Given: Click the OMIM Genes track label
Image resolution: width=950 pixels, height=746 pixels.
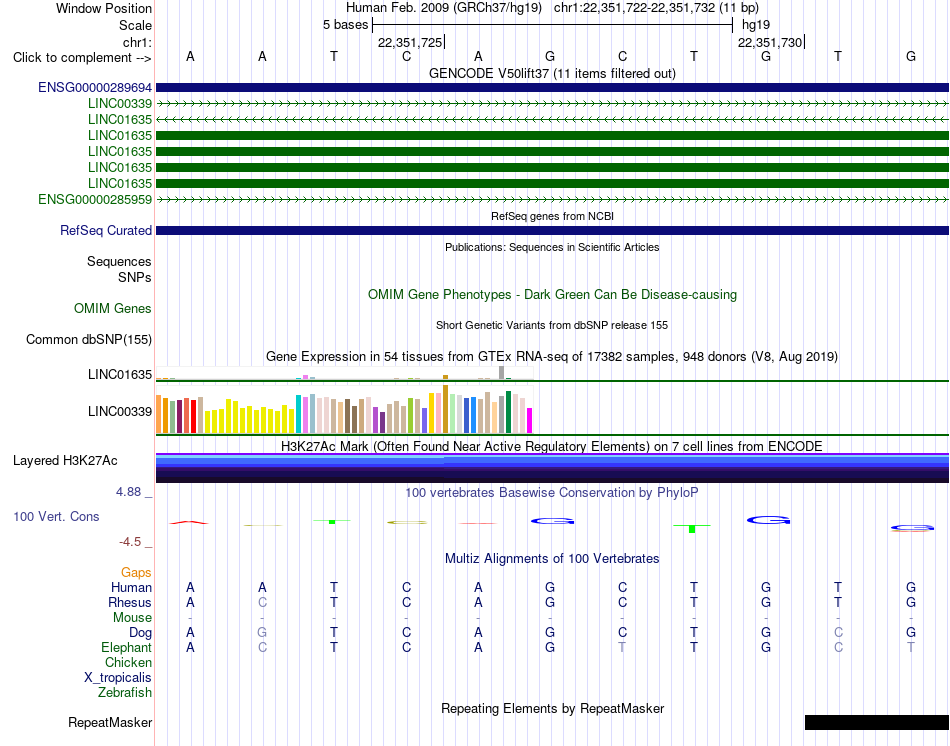Looking at the screenshot, I should coord(113,308).
